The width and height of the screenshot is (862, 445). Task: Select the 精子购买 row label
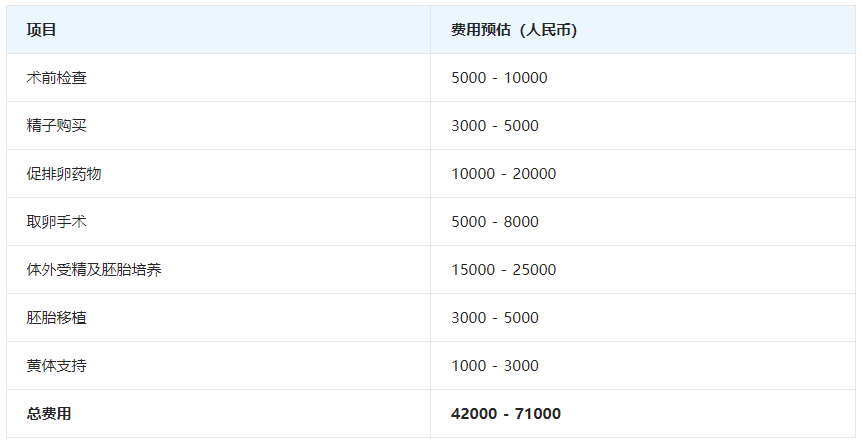pyautogui.click(x=57, y=126)
